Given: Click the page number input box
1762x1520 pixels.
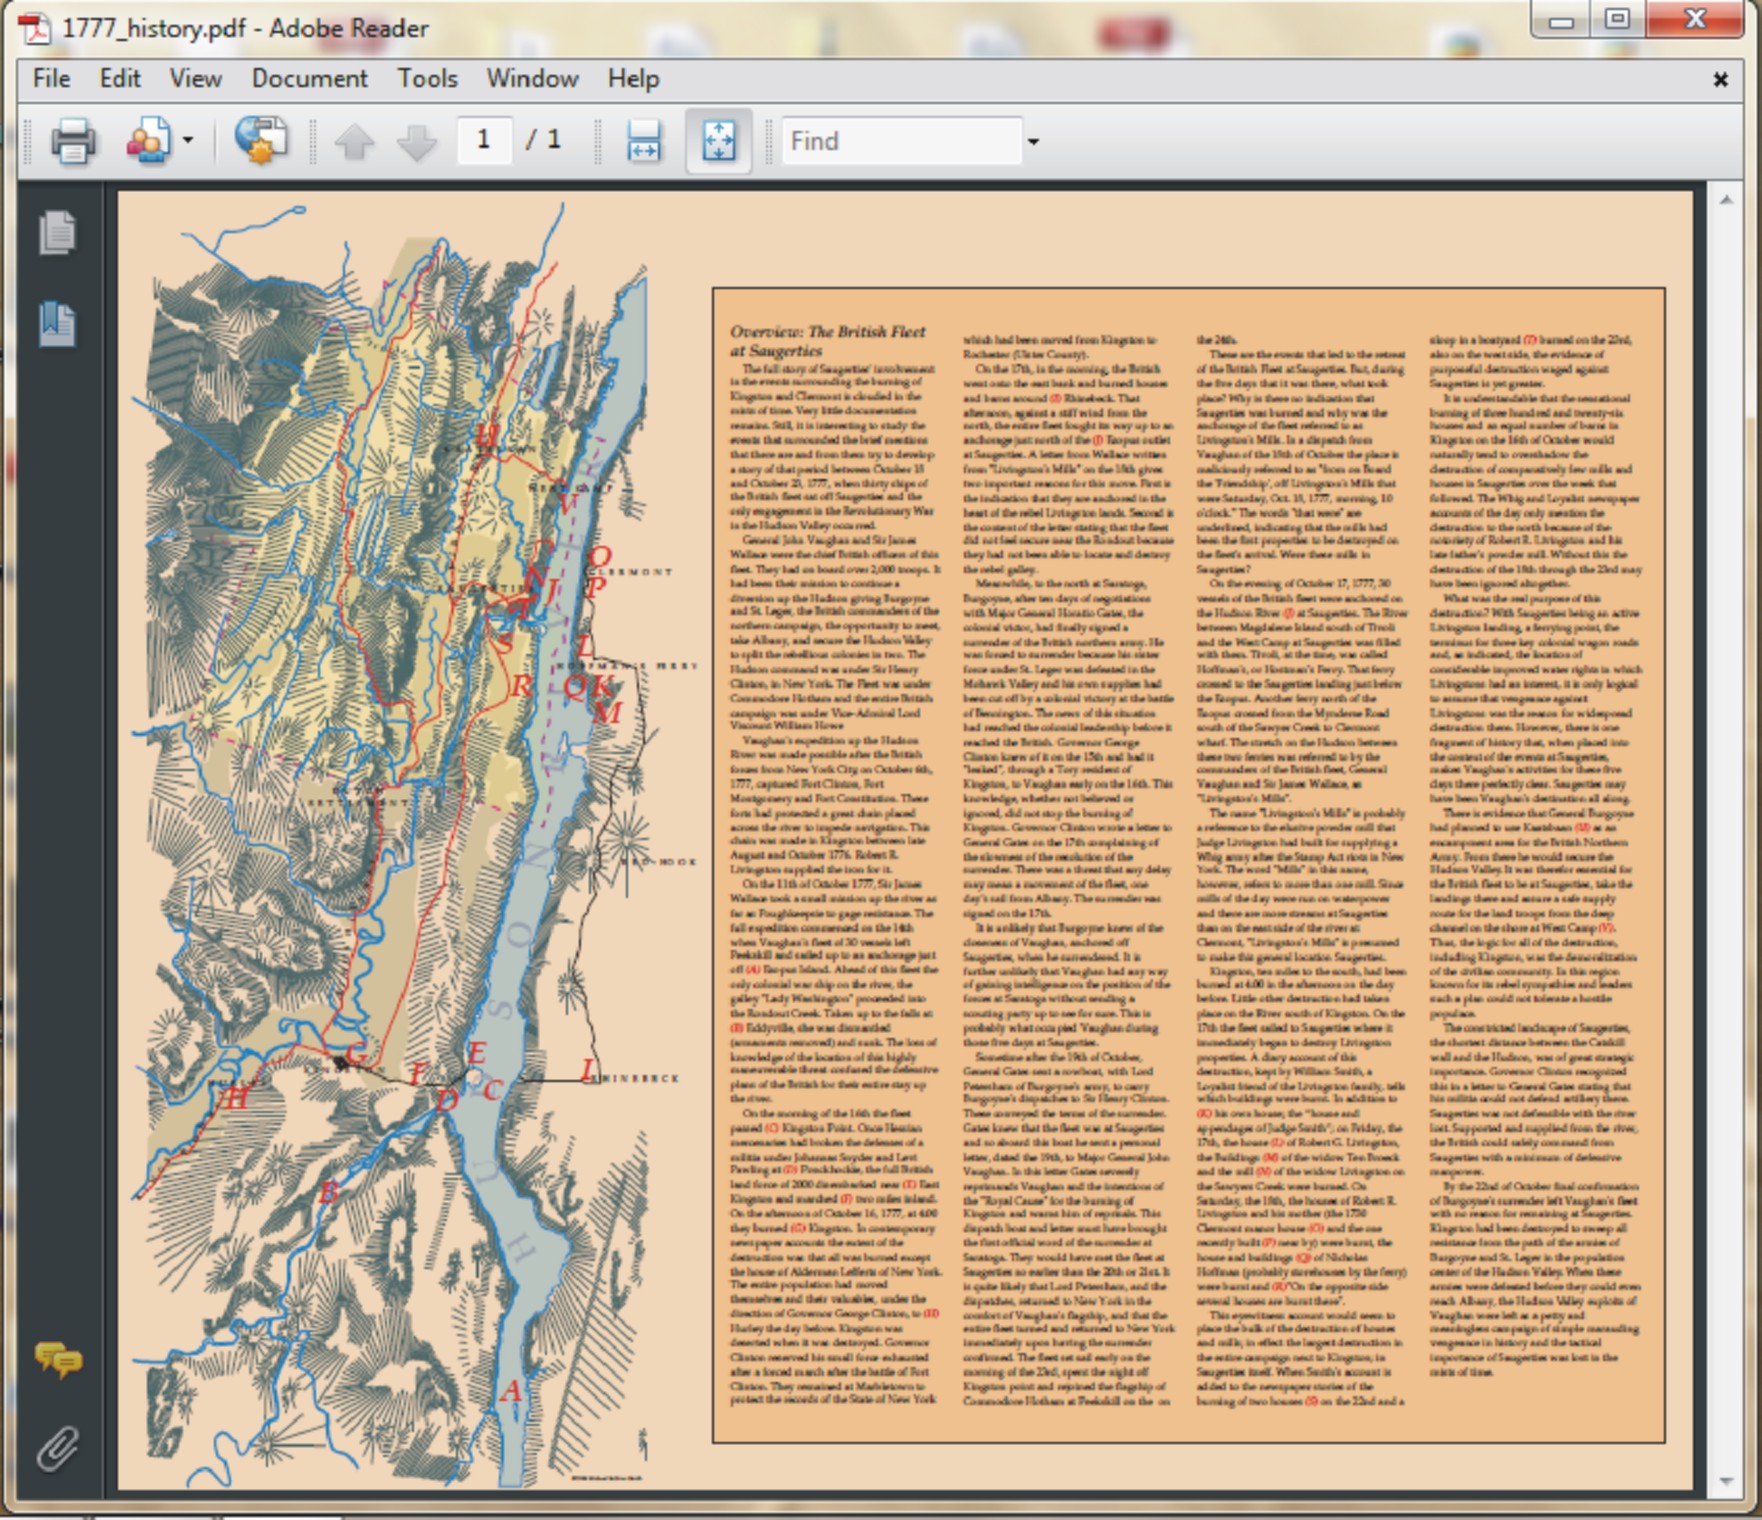Looking at the screenshot, I should (485, 140).
